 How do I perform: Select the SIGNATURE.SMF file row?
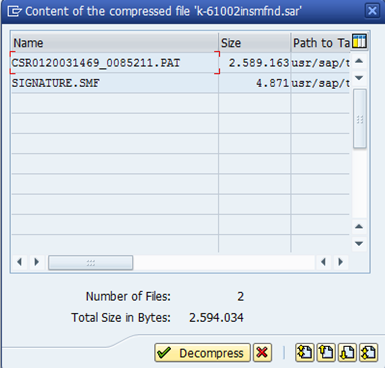[x=181, y=83]
